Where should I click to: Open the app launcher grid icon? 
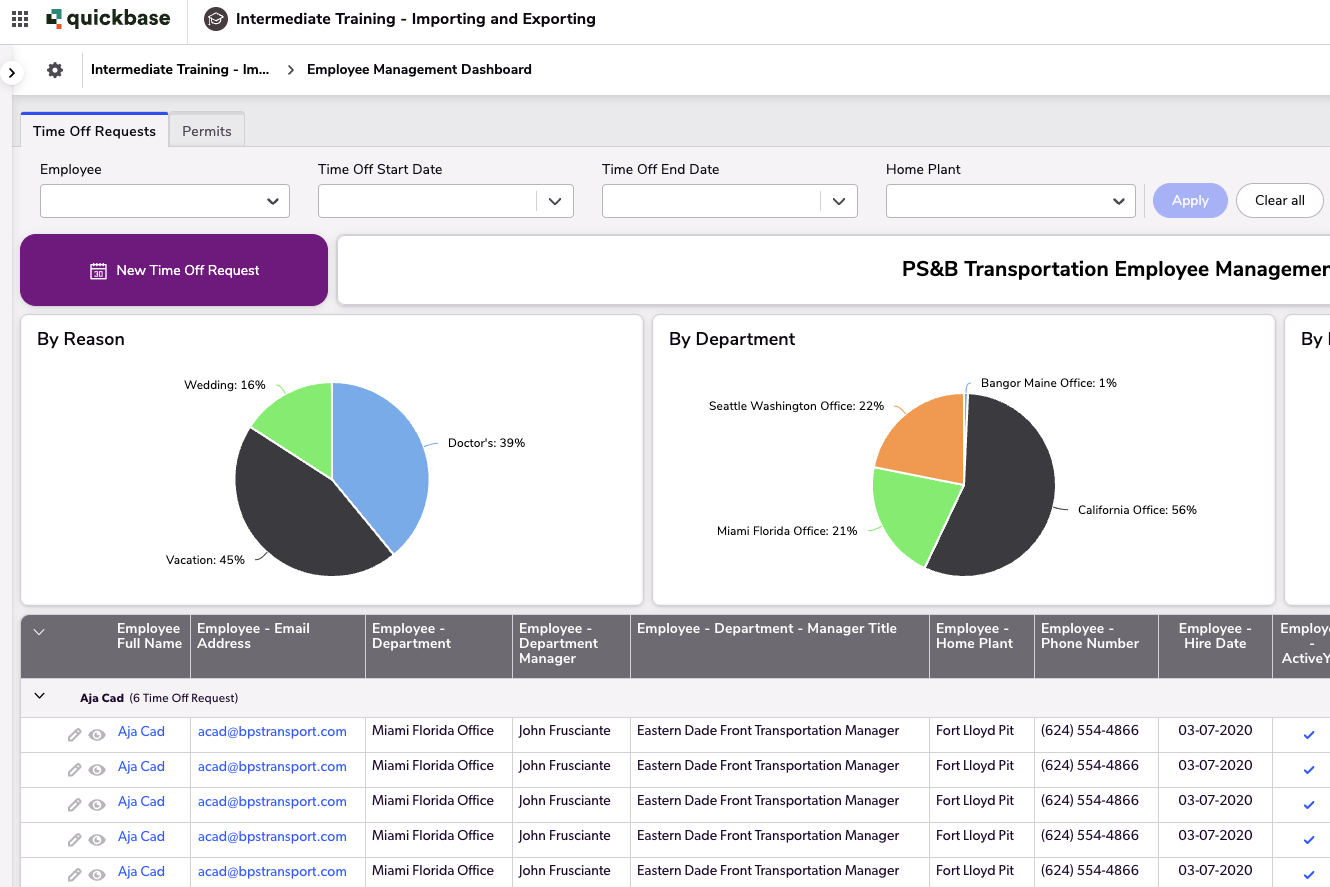20,19
